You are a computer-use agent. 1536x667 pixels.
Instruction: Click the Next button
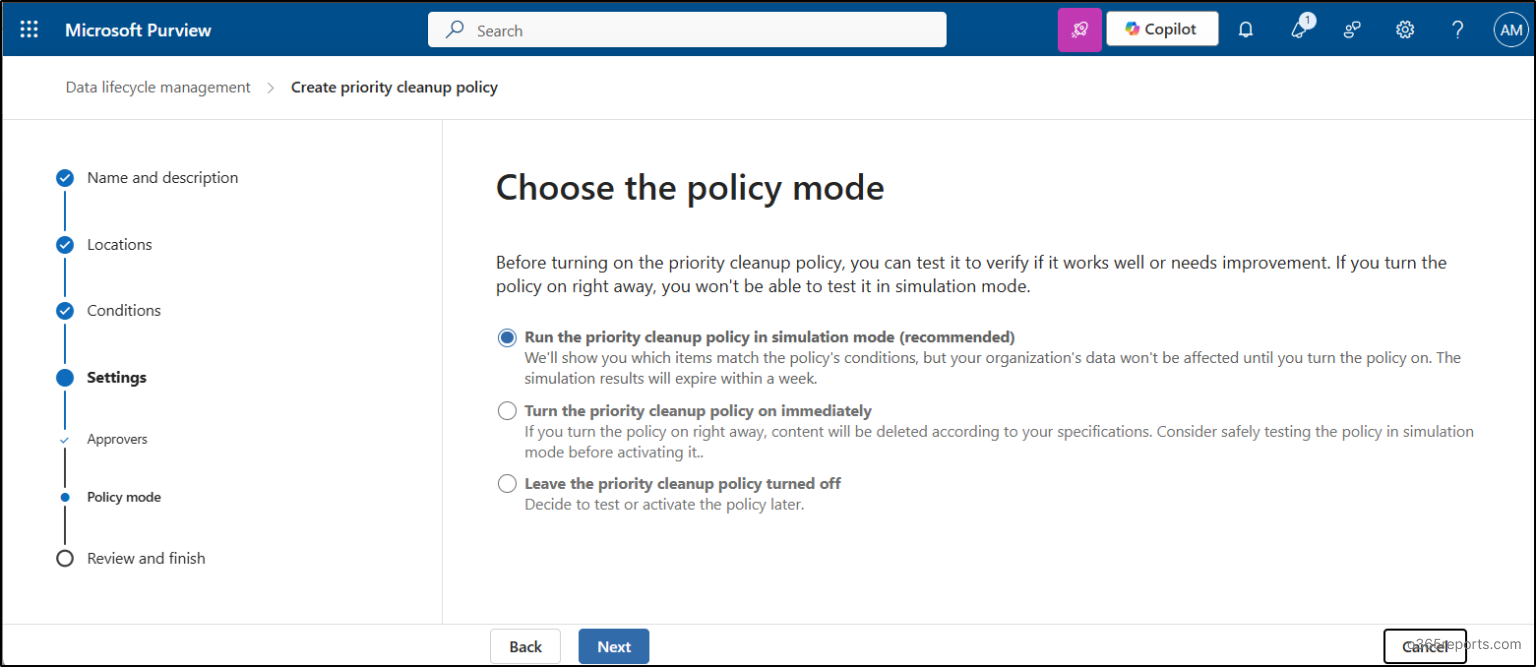pyautogui.click(x=614, y=647)
